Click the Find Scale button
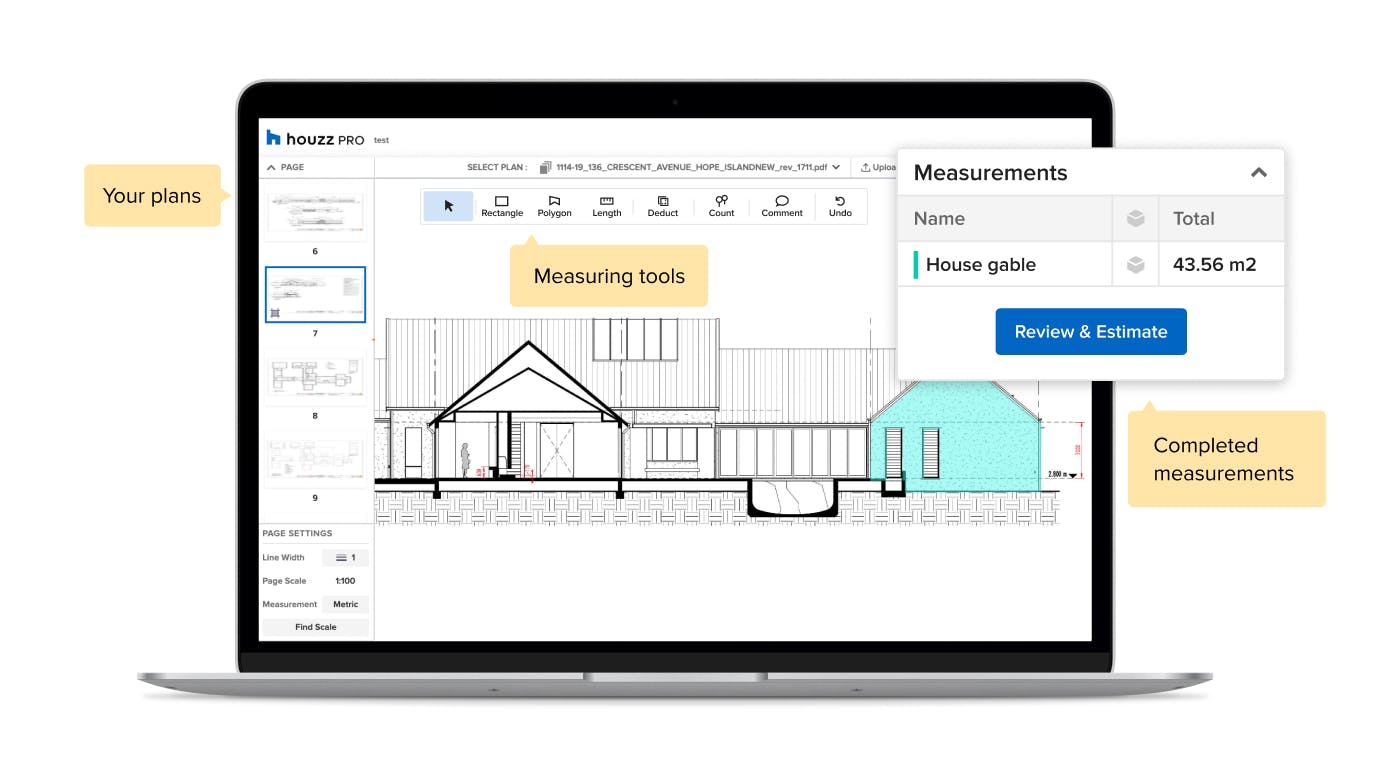Viewport: 1380px width, 760px height. tap(315, 627)
